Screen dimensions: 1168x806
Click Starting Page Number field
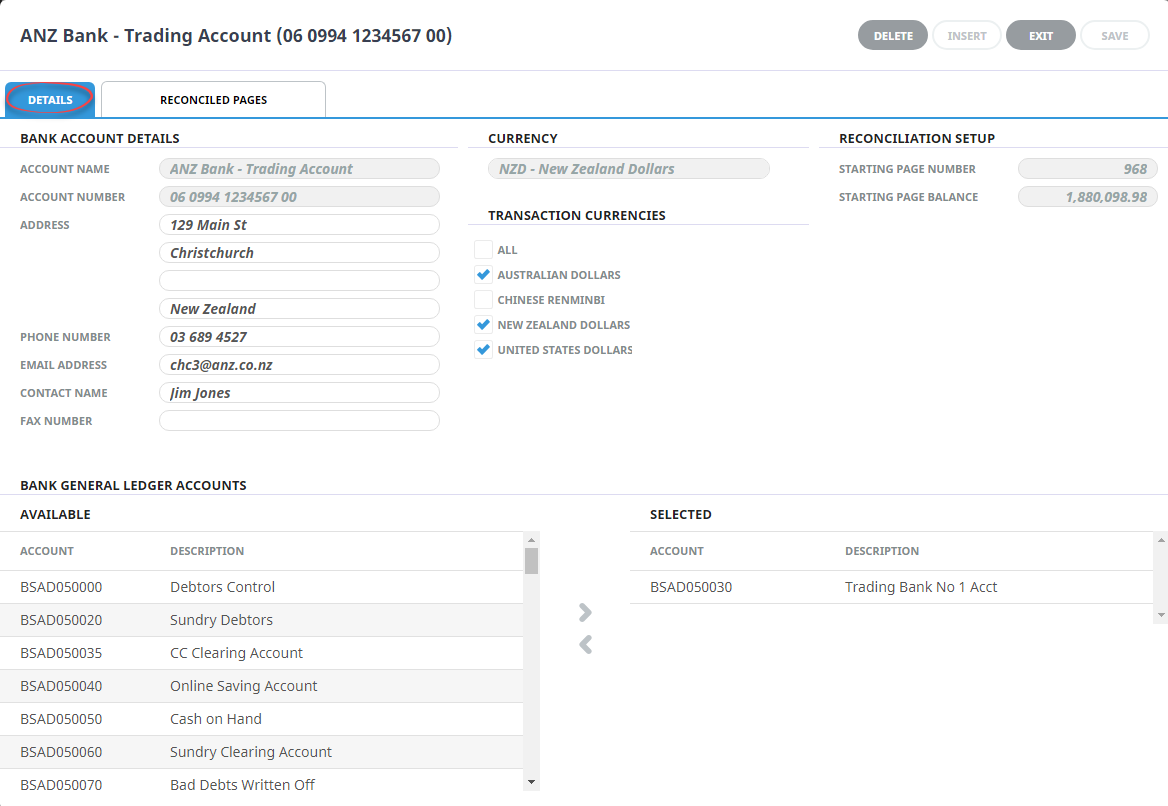click(1088, 169)
